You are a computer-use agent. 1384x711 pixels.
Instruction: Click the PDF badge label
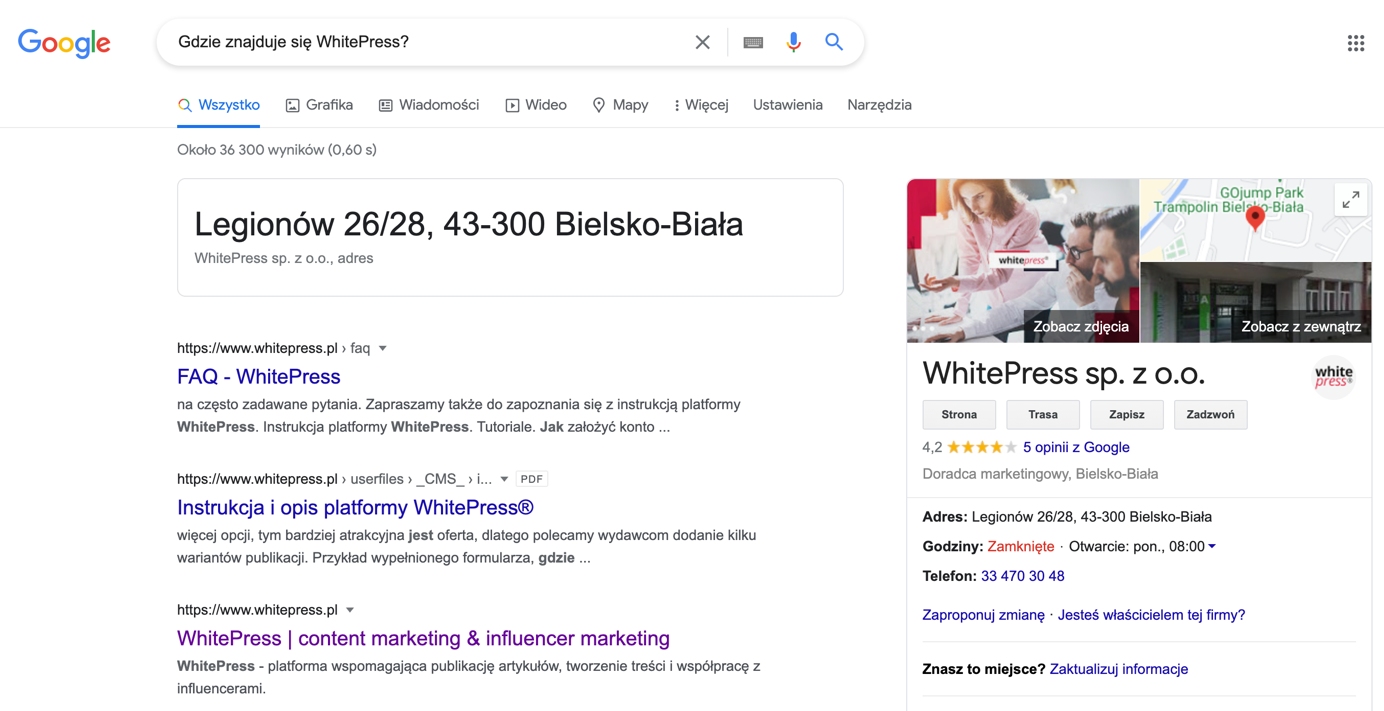532,480
